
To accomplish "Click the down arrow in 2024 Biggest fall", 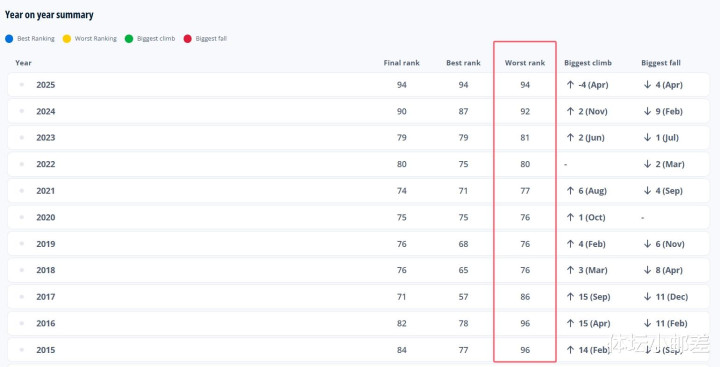I will click(647, 111).
